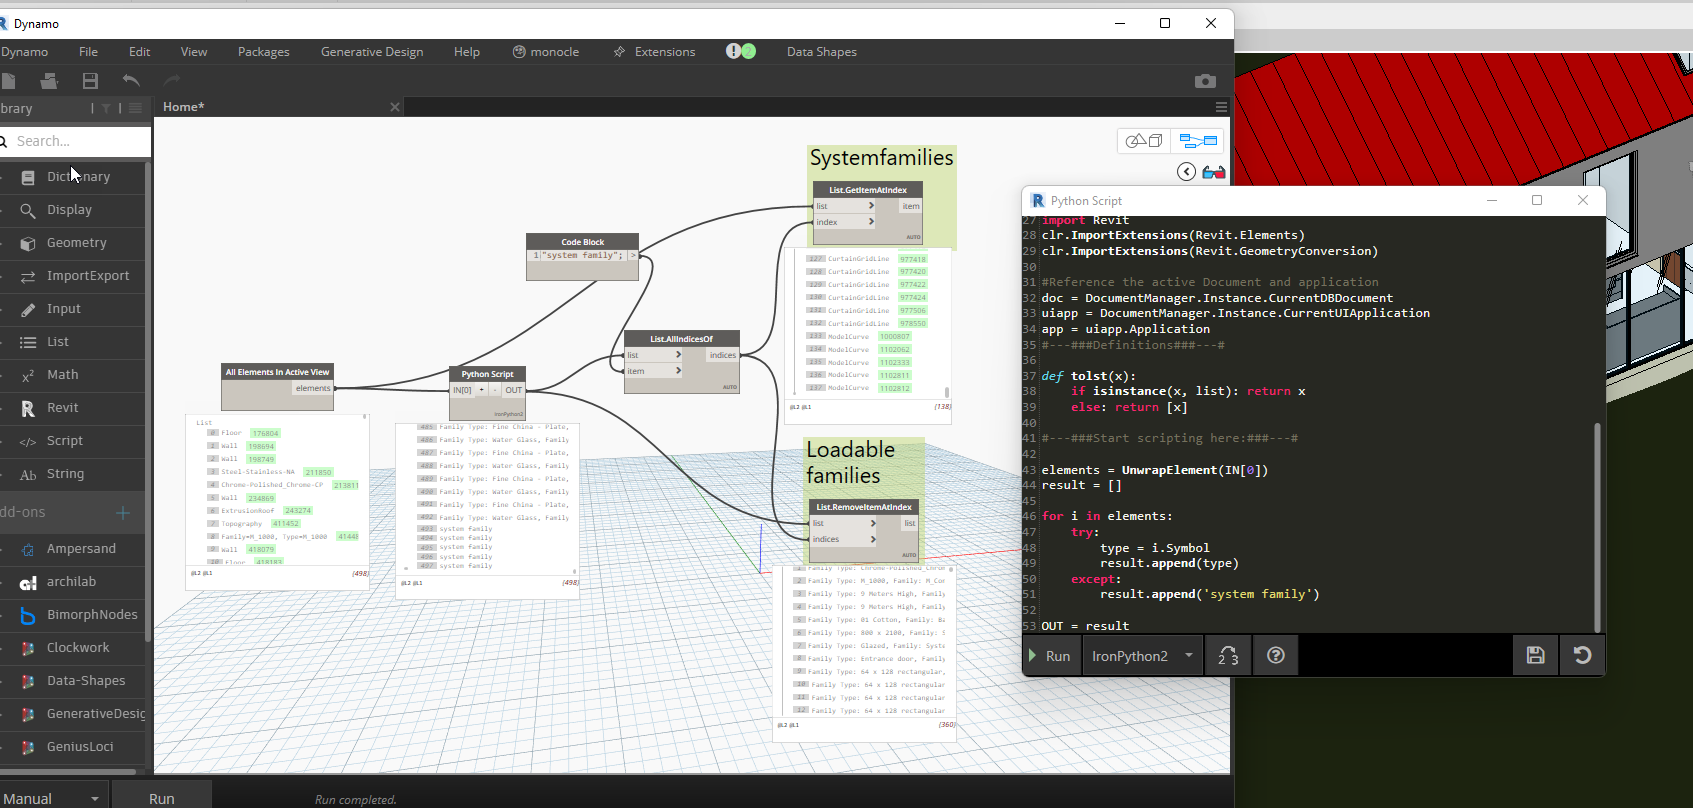This screenshot has height=808, width=1693.
Task: Create a new Dynamo file
Action: point(8,81)
